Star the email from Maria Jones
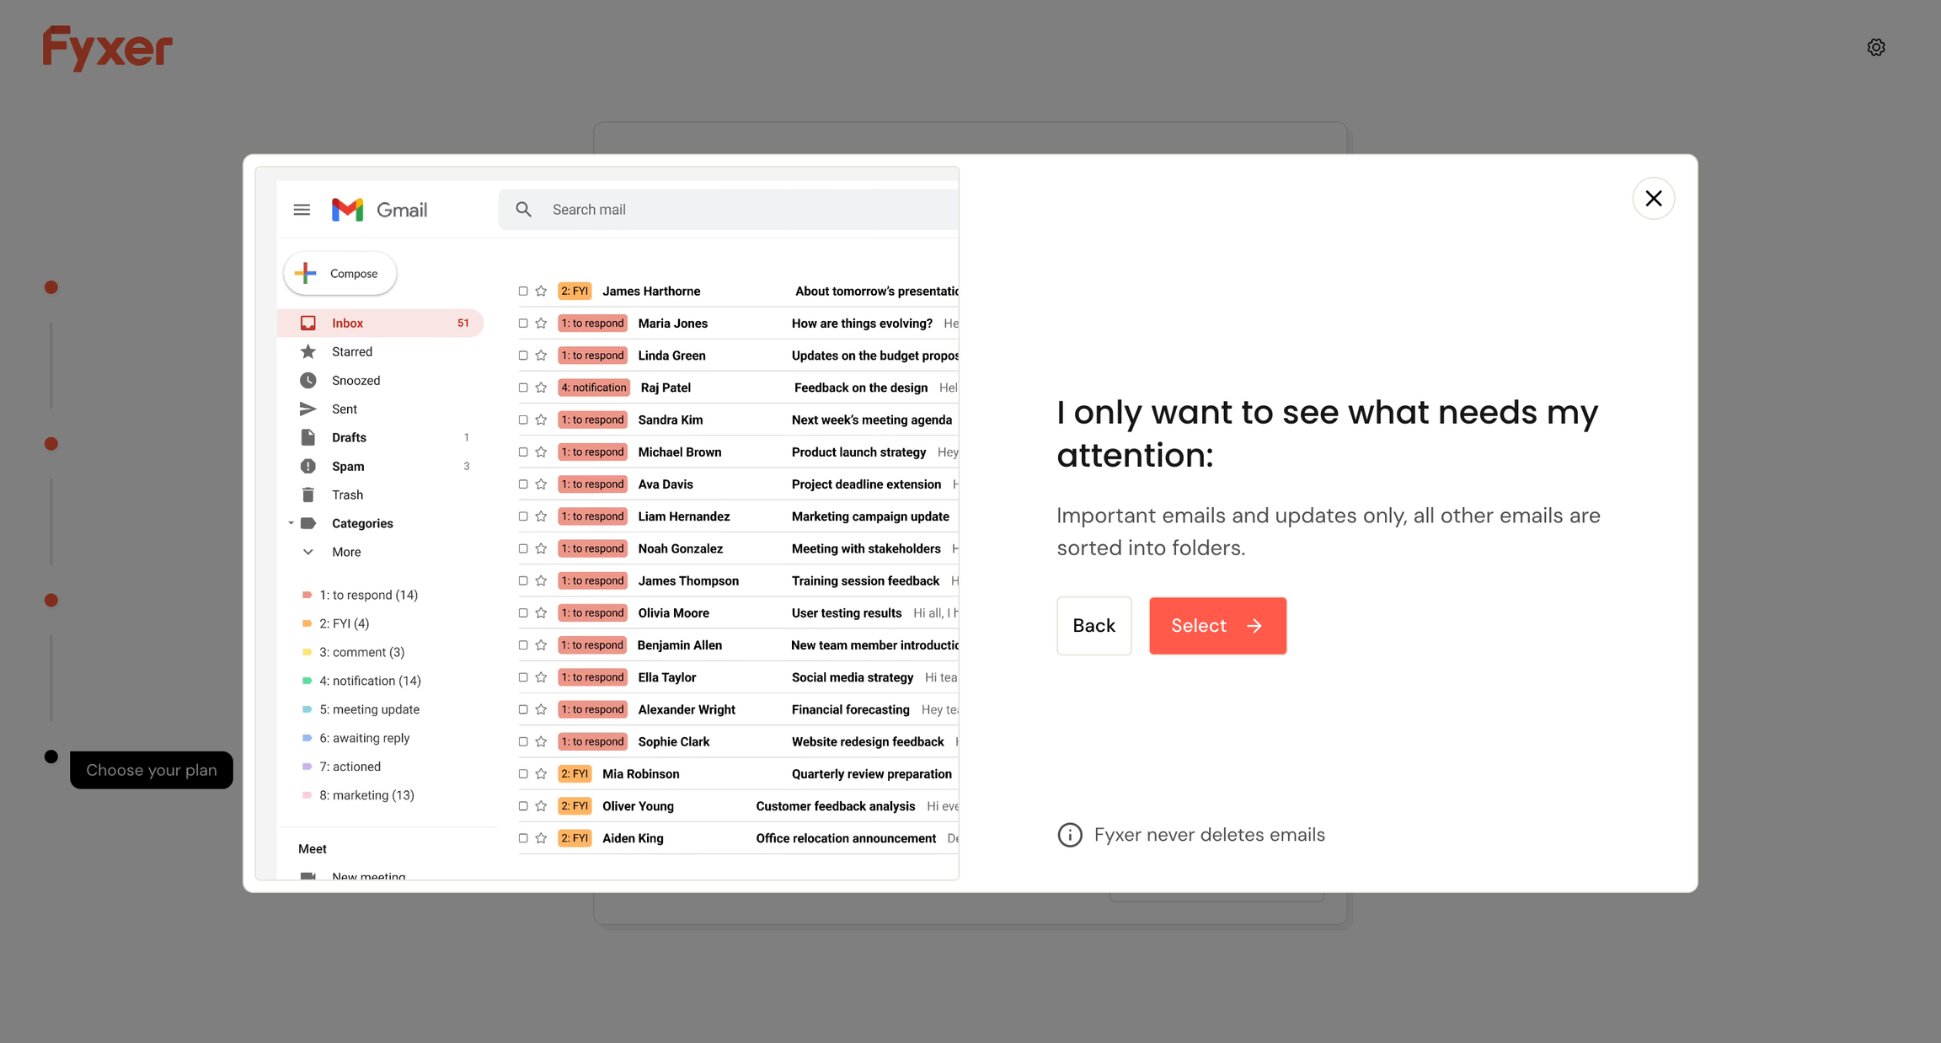The height and width of the screenshot is (1043, 1941). 541,323
